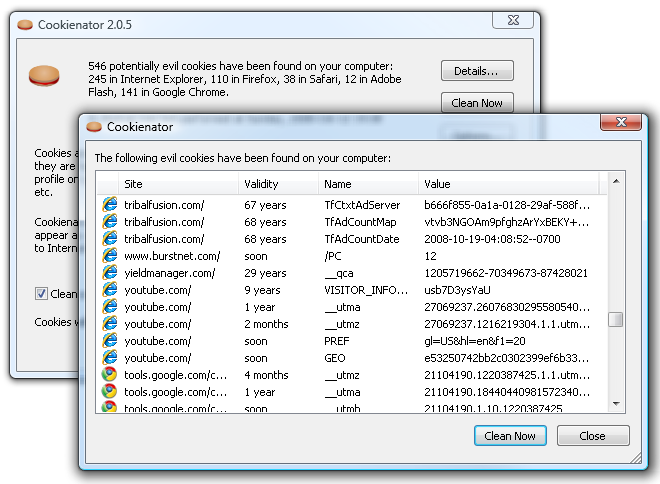
Task: Select the yieldmanager.com/ site entry
Action: [x=169, y=273]
